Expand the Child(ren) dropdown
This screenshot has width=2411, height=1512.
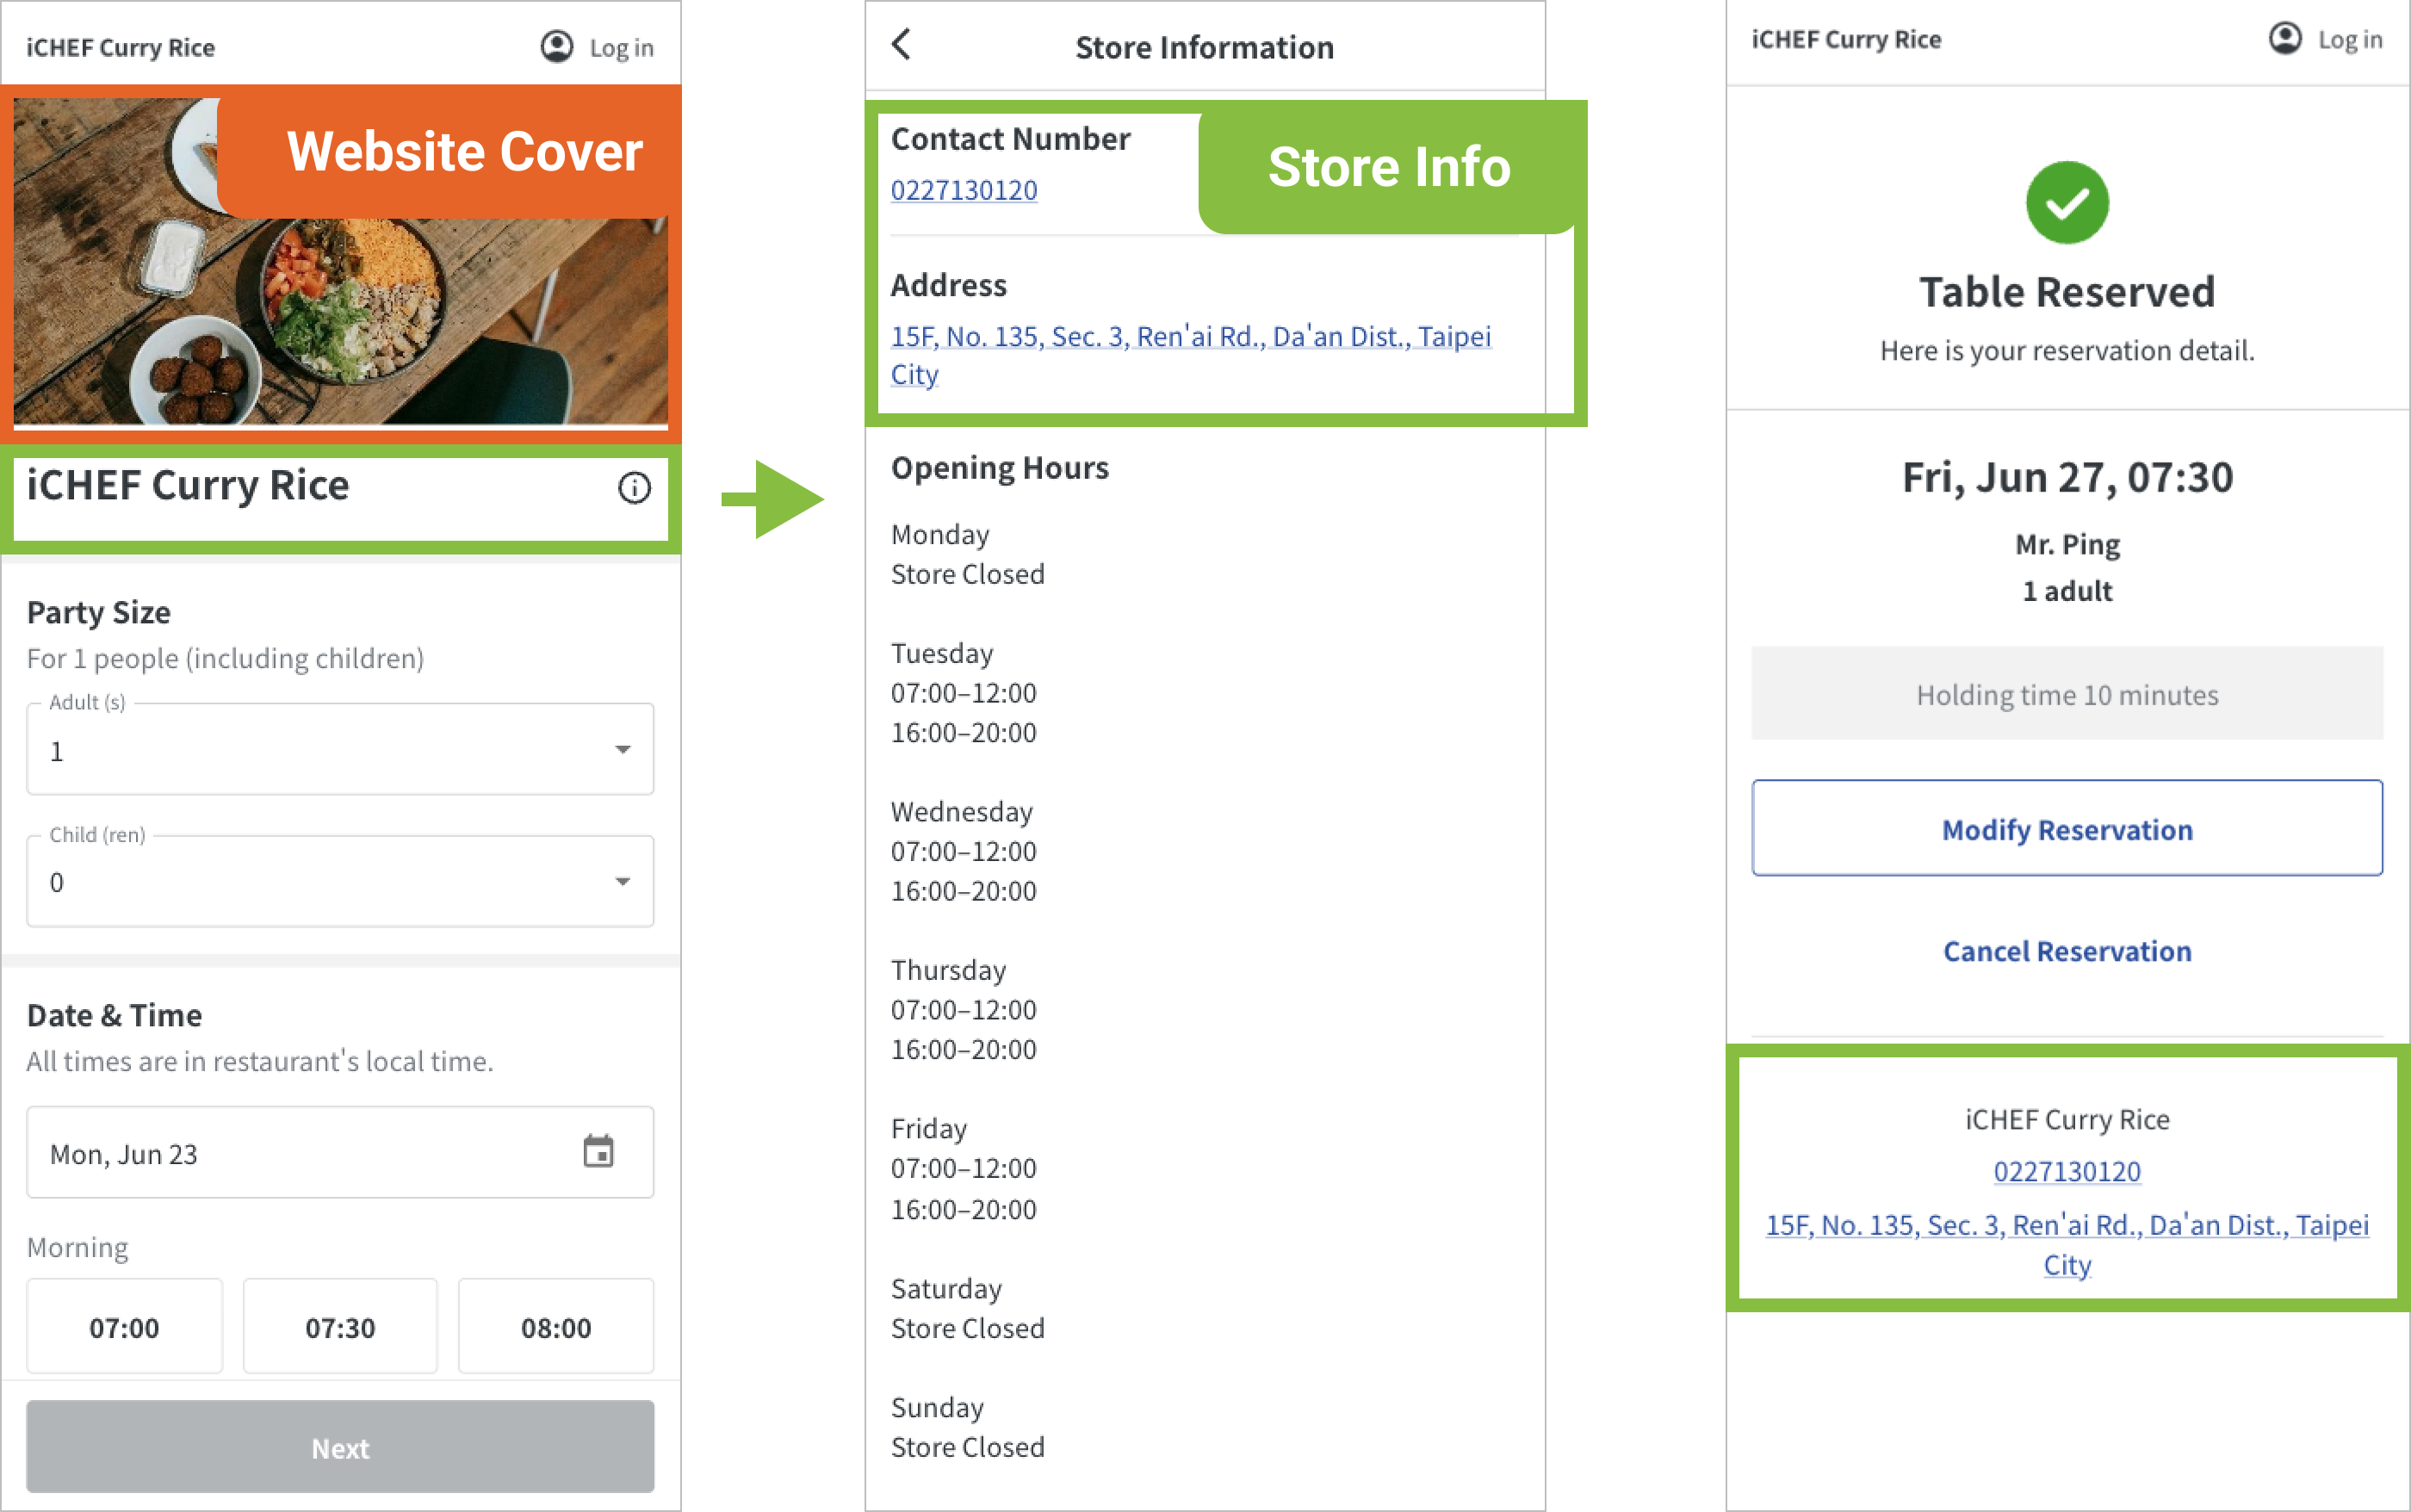(340, 882)
